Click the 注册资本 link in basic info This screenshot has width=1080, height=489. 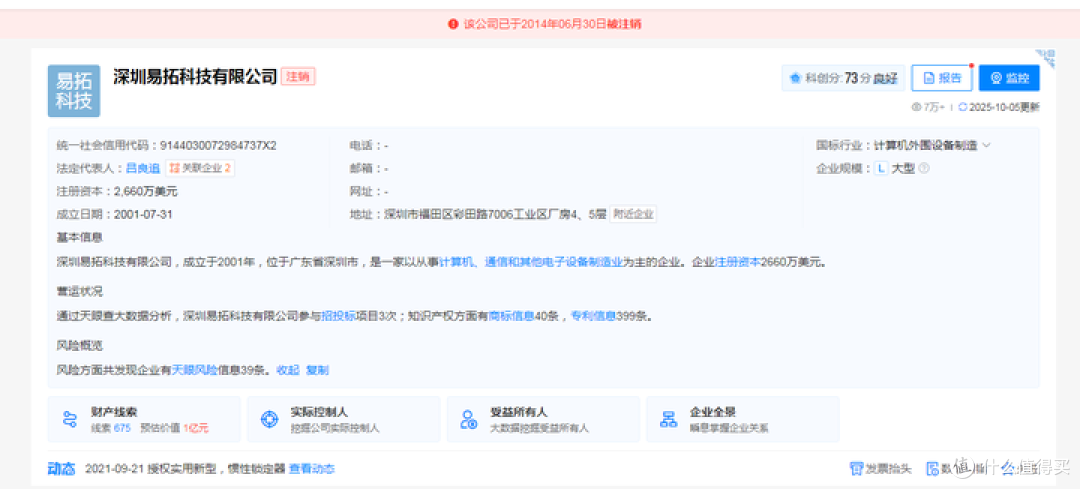click(x=738, y=262)
